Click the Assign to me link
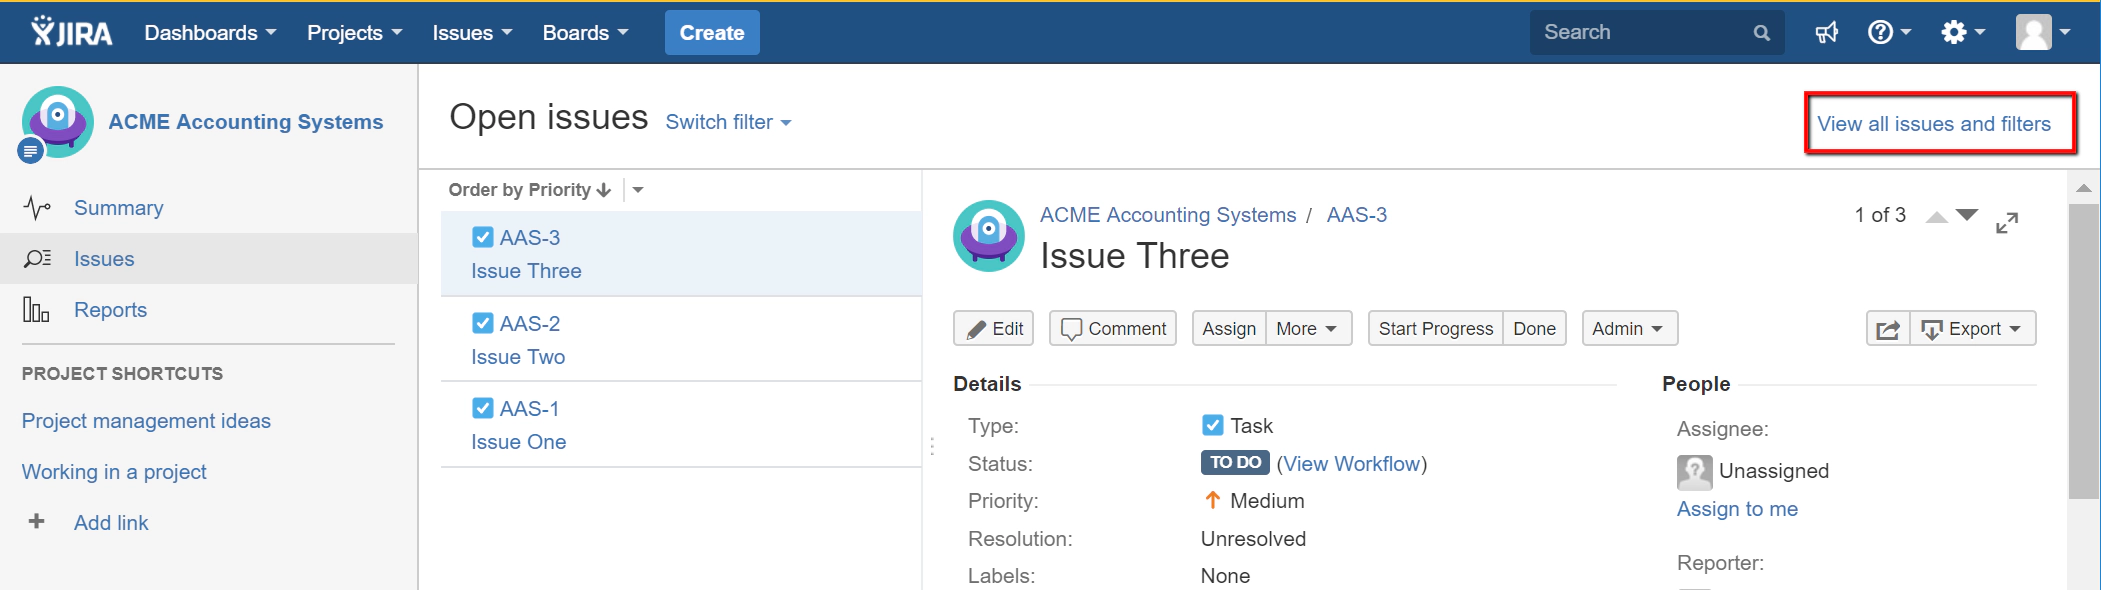Screen dimensions: 2101x590 [1737, 509]
